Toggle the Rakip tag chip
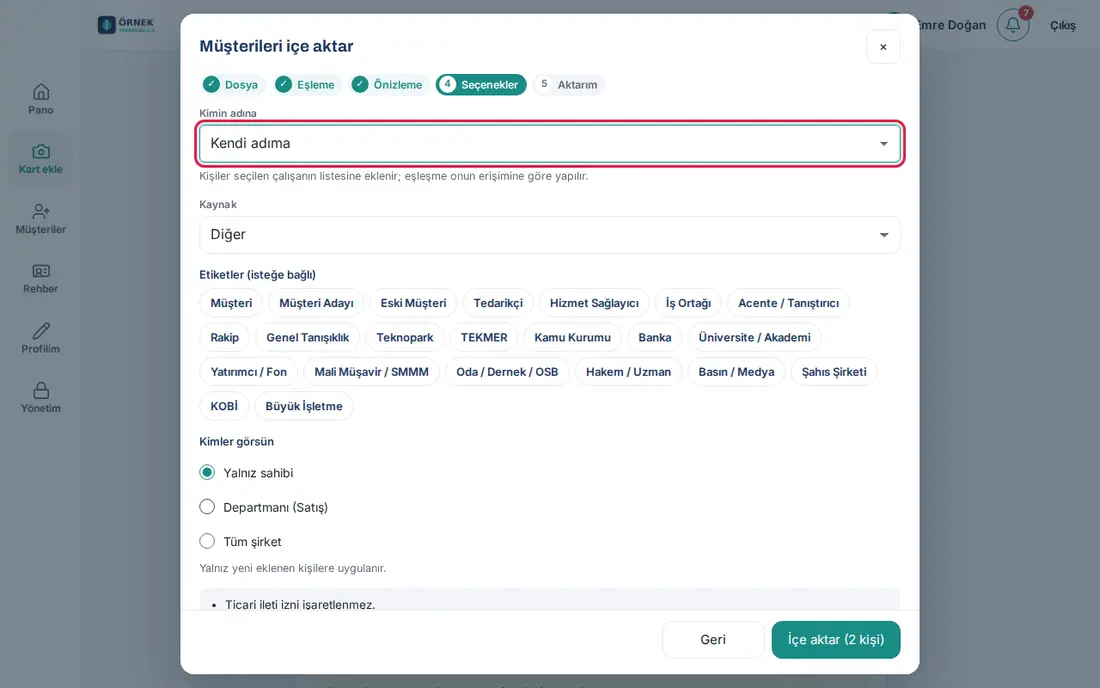The image size is (1100, 688). pos(224,337)
